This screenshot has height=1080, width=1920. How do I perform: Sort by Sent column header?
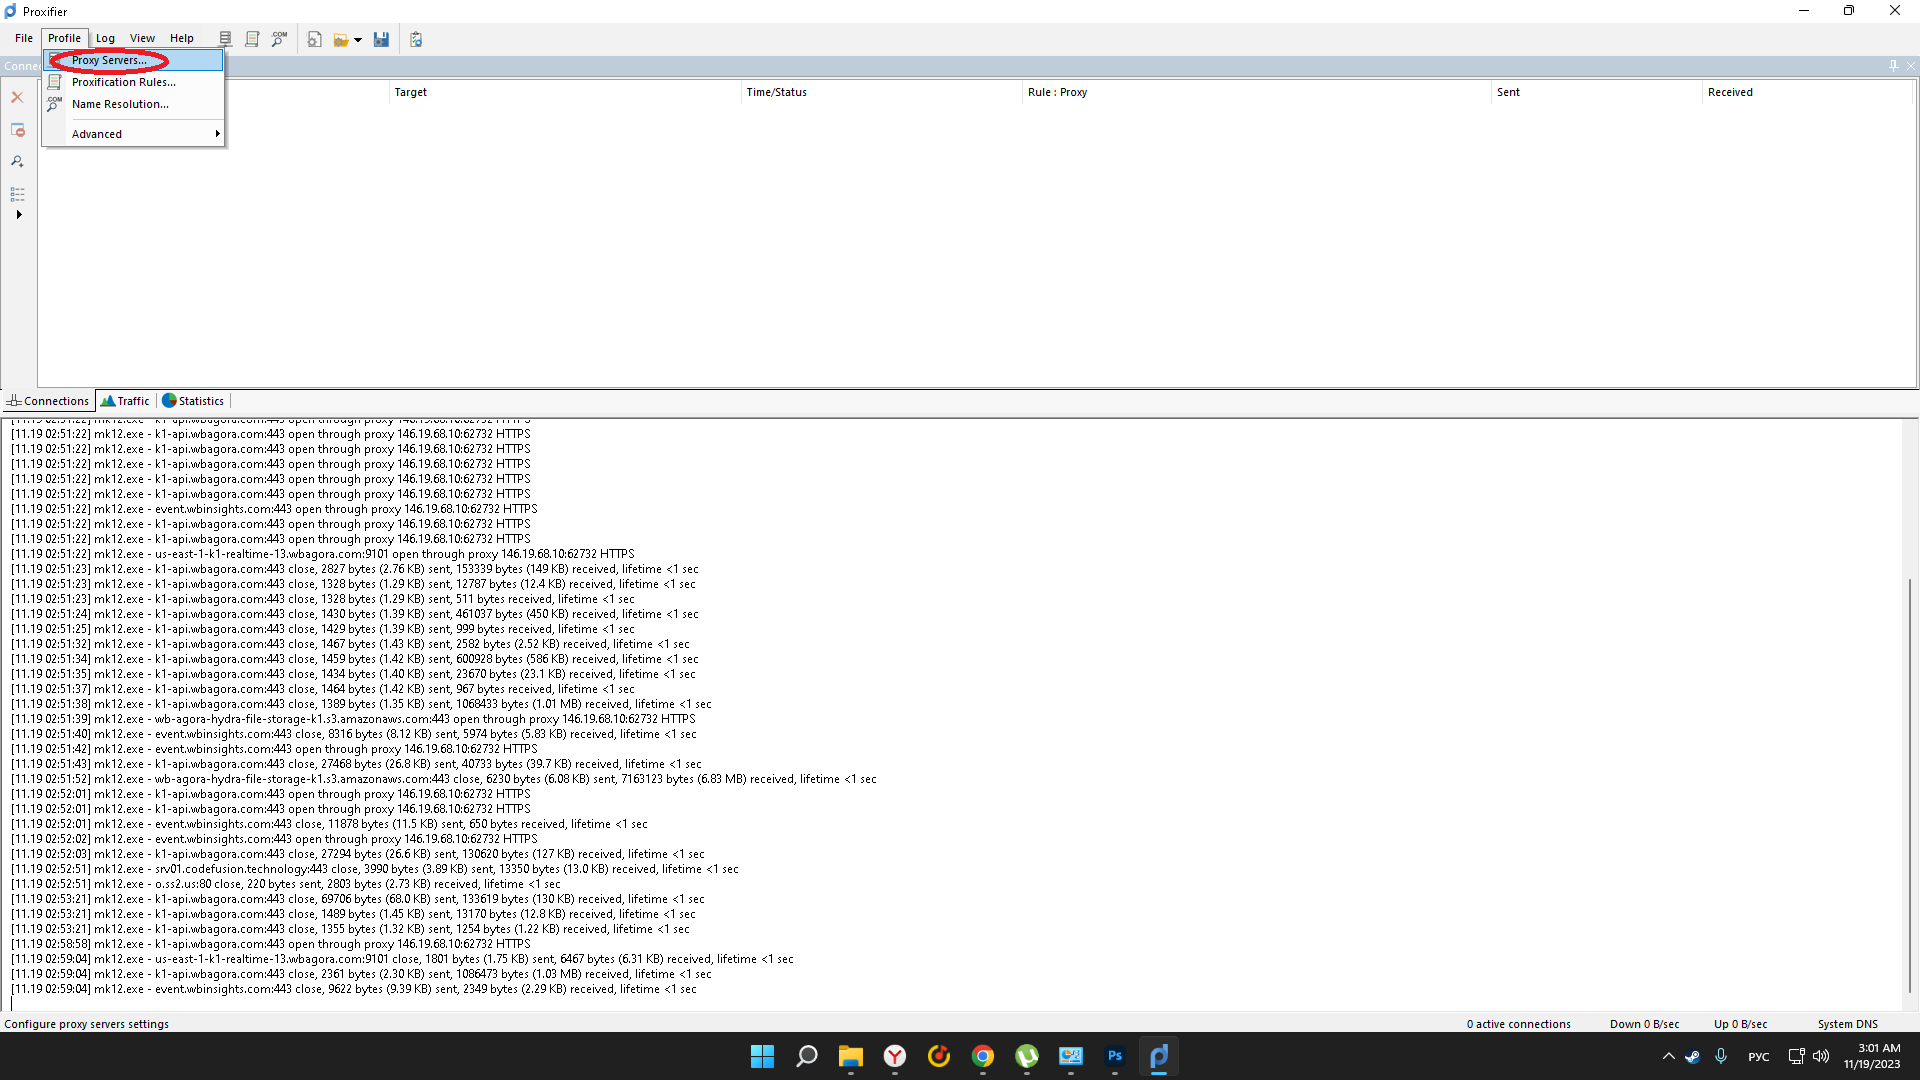click(x=1597, y=92)
